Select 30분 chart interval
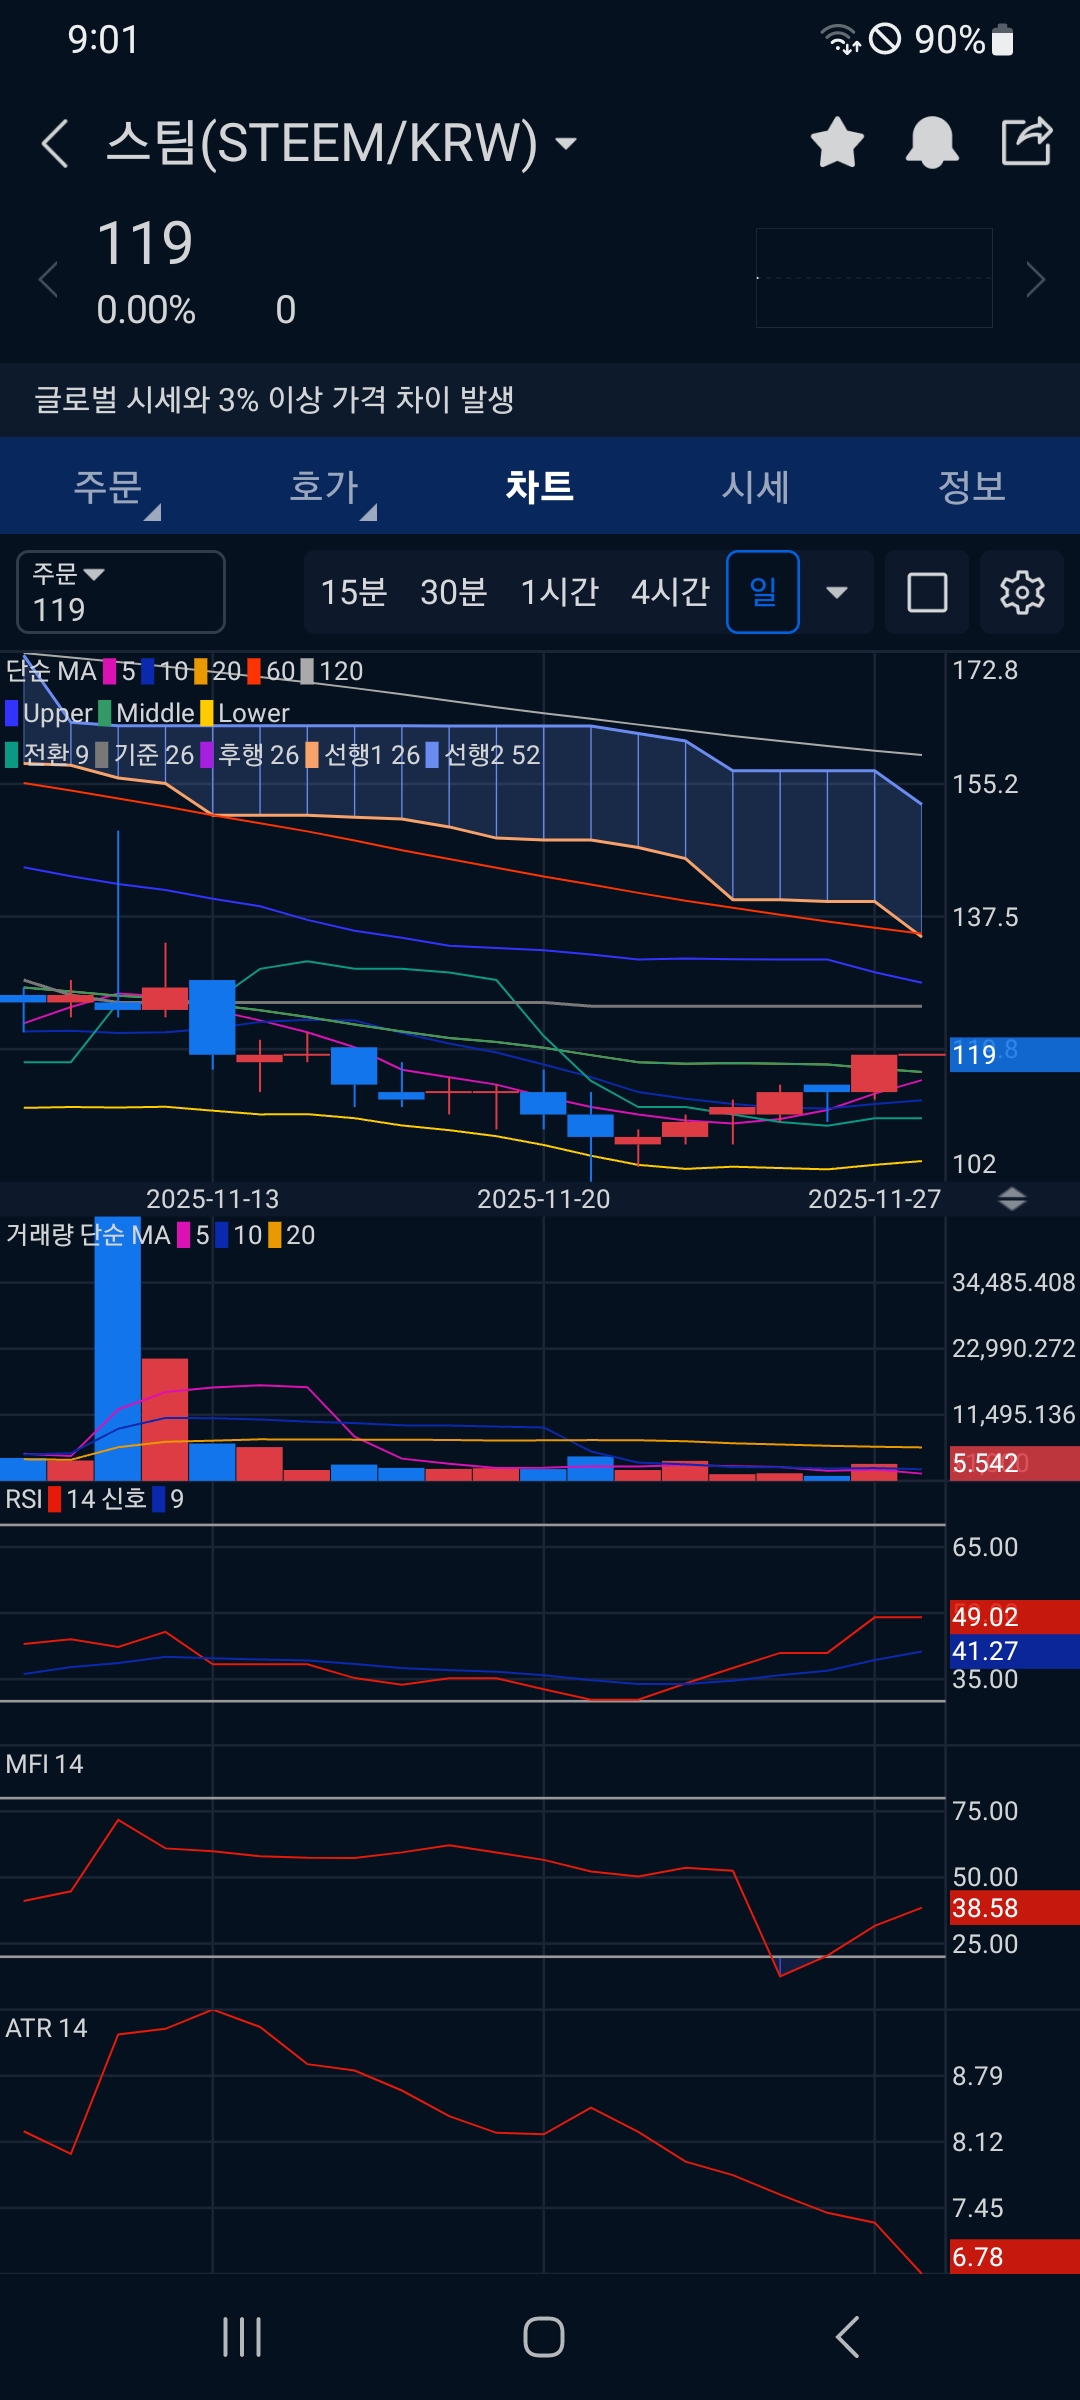Screen dimensions: 1080x2400 pyautogui.click(x=454, y=592)
